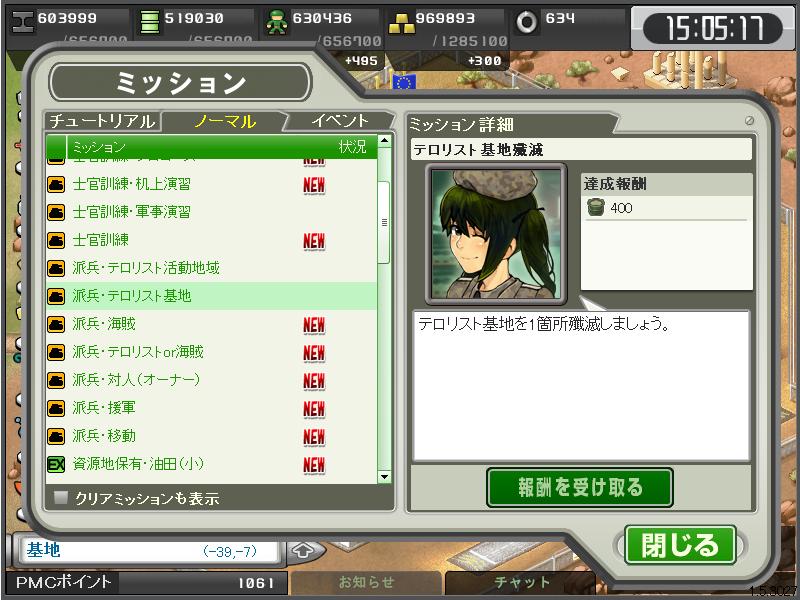This screenshot has width=800, height=600.
Task: Click the steel resource icon in top bar
Action: point(23,22)
